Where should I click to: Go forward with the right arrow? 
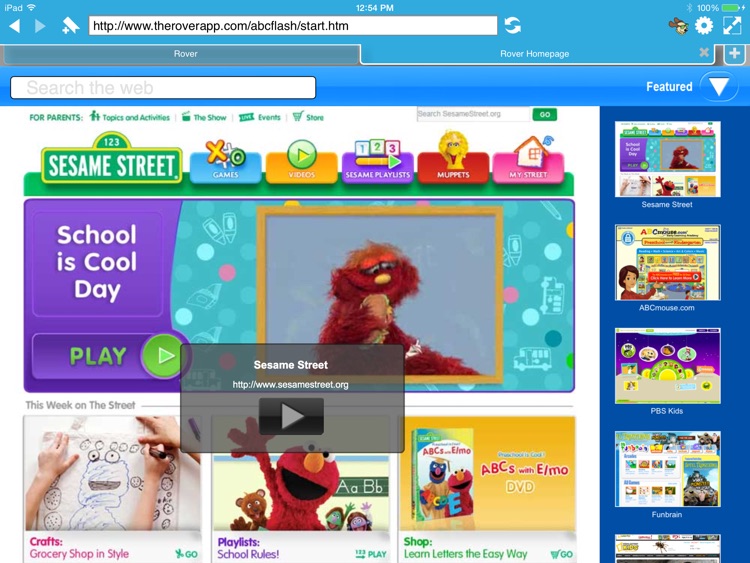pyautogui.click(x=40, y=26)
